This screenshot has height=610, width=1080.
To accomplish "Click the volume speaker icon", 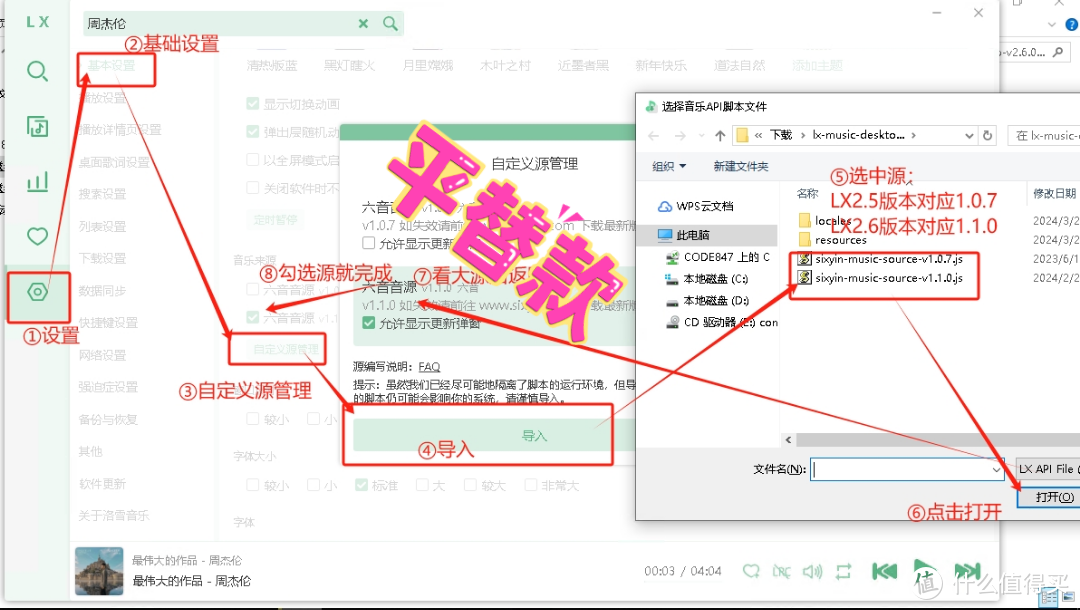I will [813, 571].
